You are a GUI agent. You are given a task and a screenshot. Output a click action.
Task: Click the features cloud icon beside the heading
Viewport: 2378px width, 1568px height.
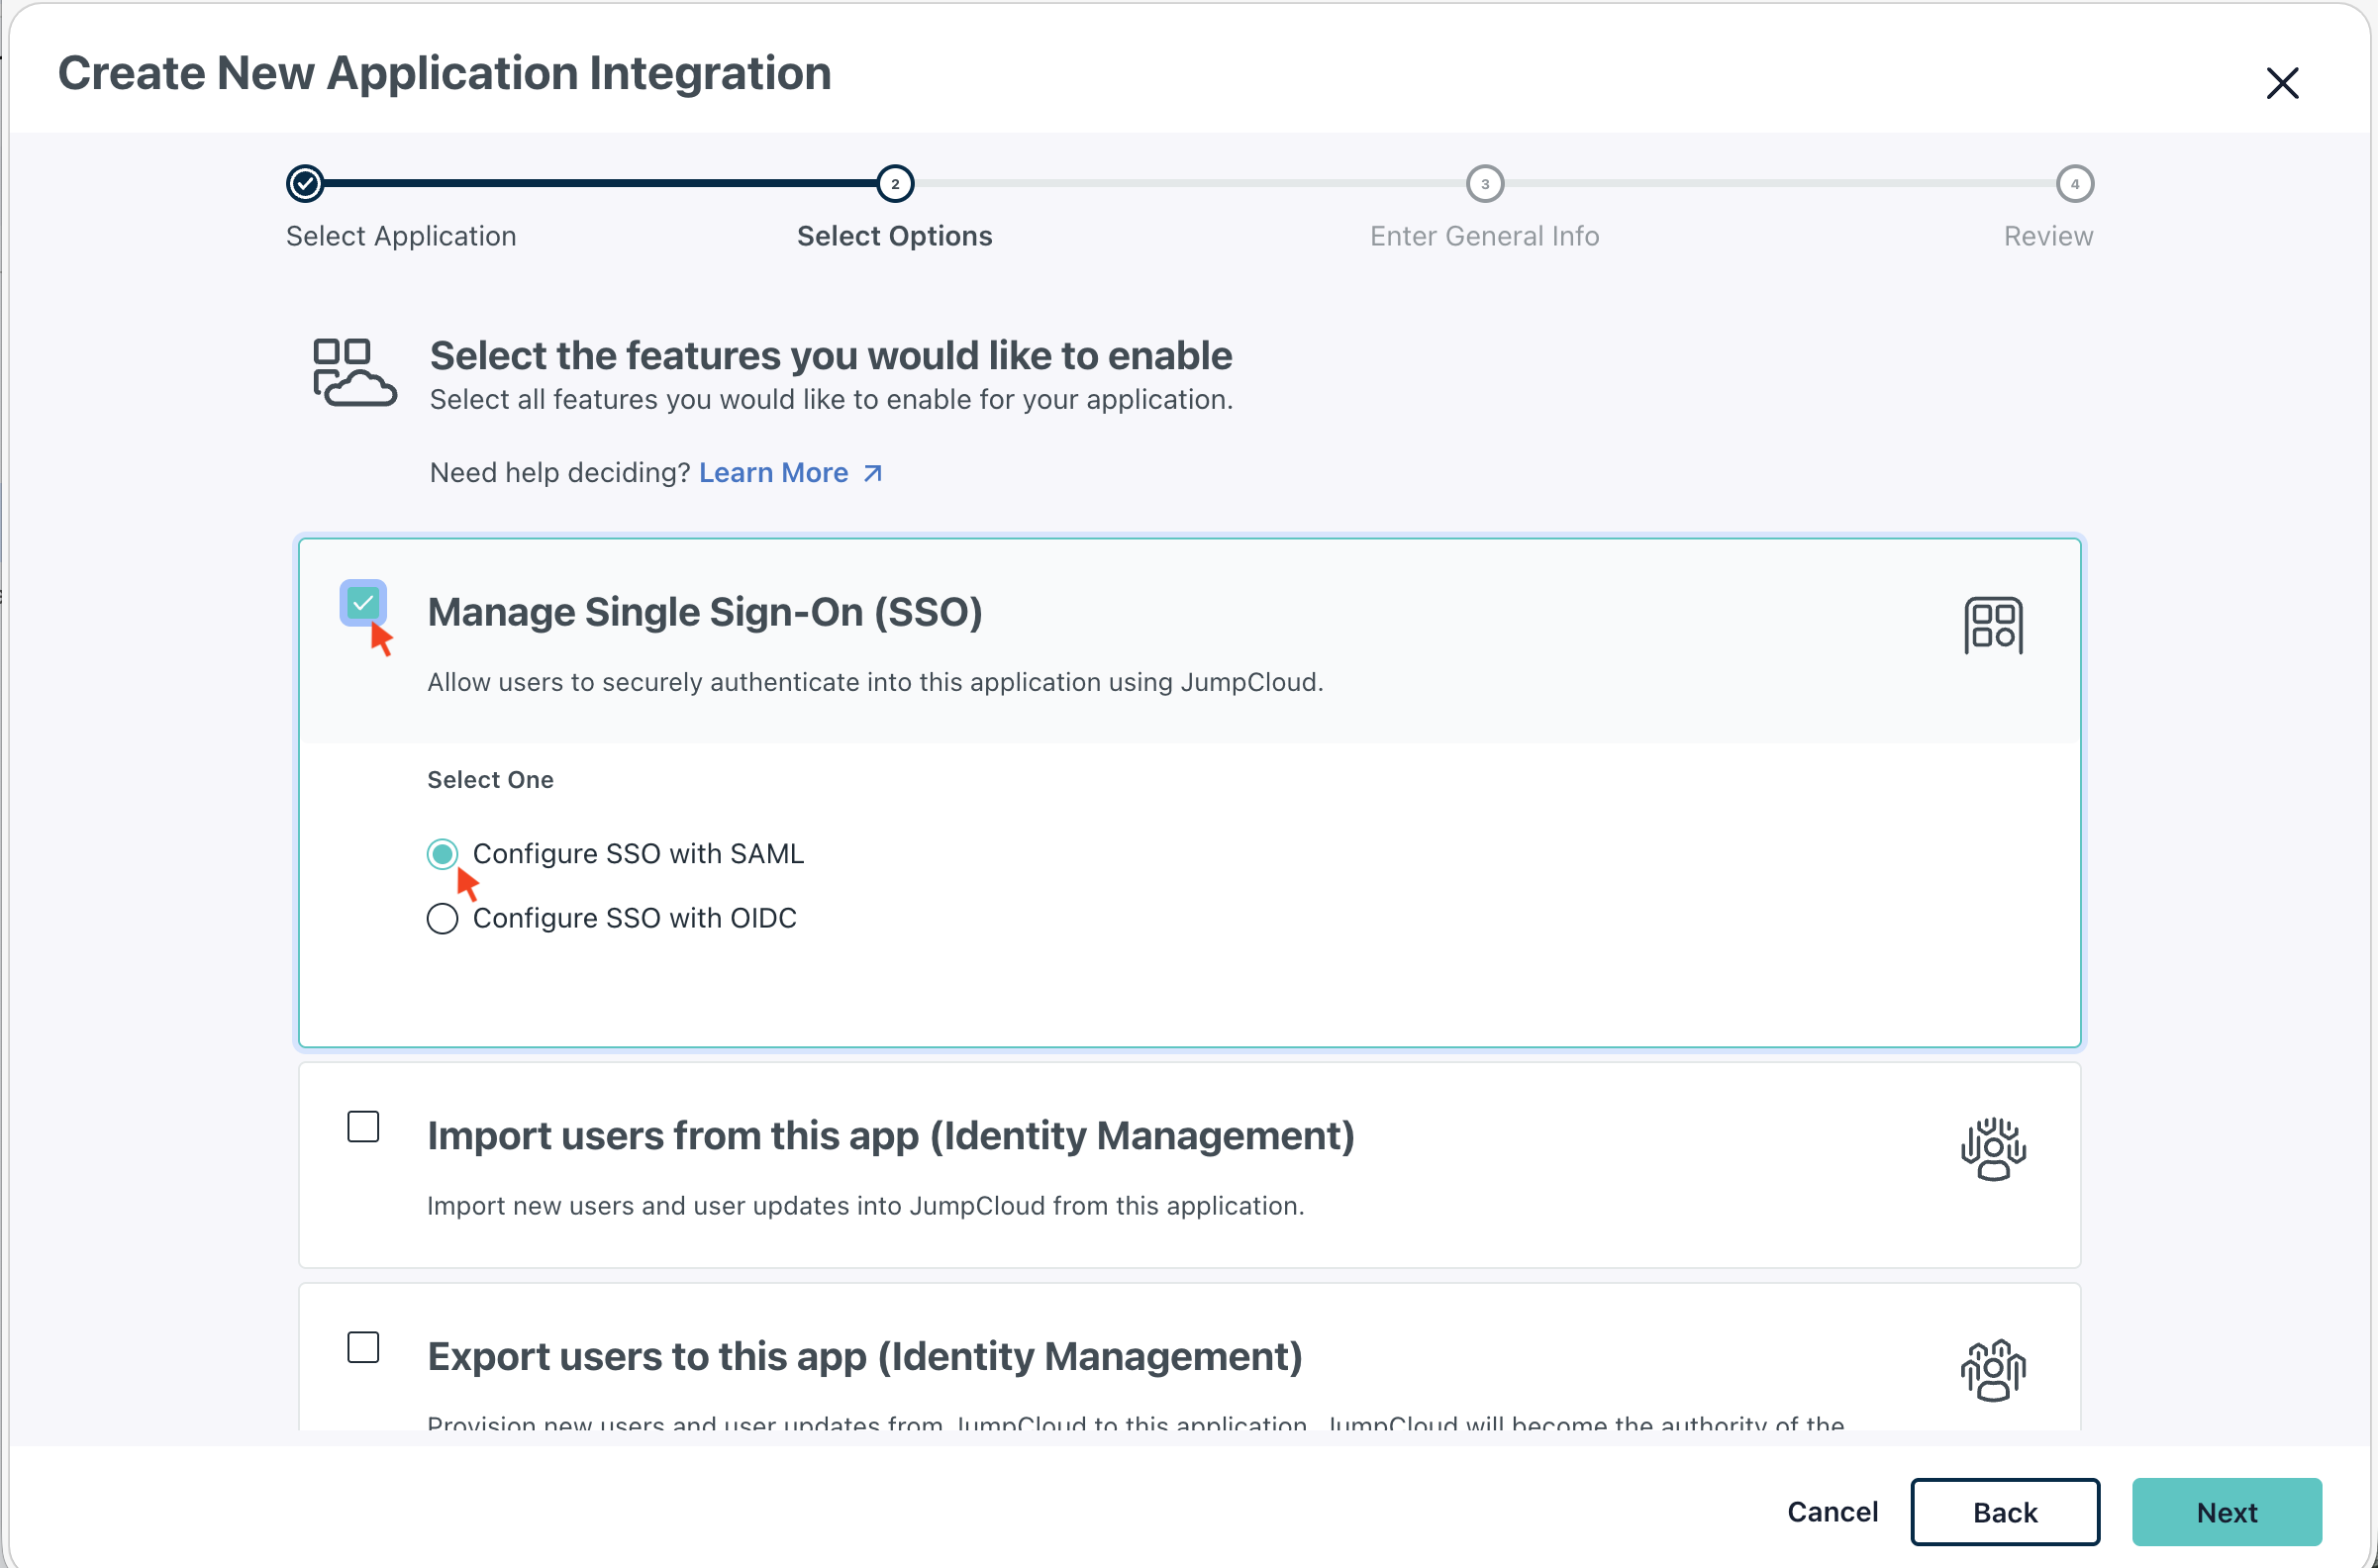tap(354, 372)
